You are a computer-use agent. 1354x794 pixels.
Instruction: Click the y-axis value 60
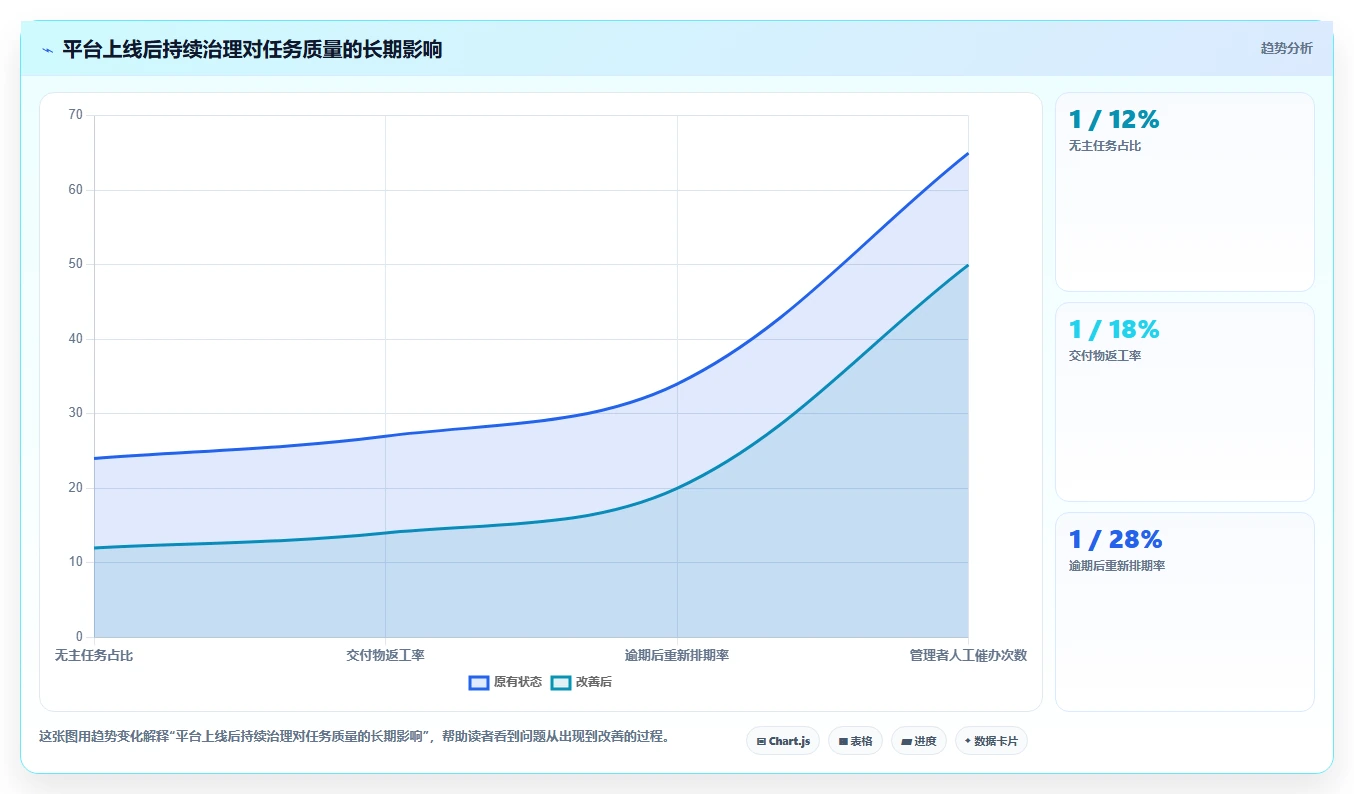pyautogui.click(x=76, y=190)
